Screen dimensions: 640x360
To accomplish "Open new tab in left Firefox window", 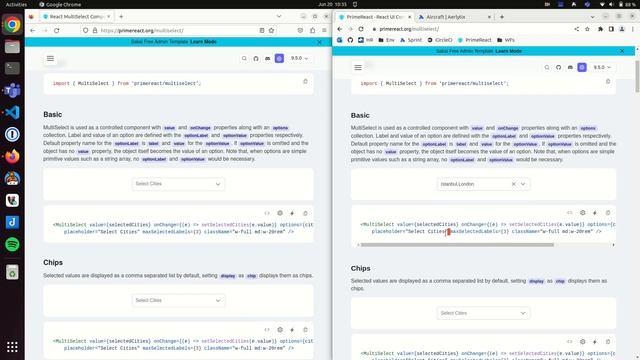I will pos(121,17).
